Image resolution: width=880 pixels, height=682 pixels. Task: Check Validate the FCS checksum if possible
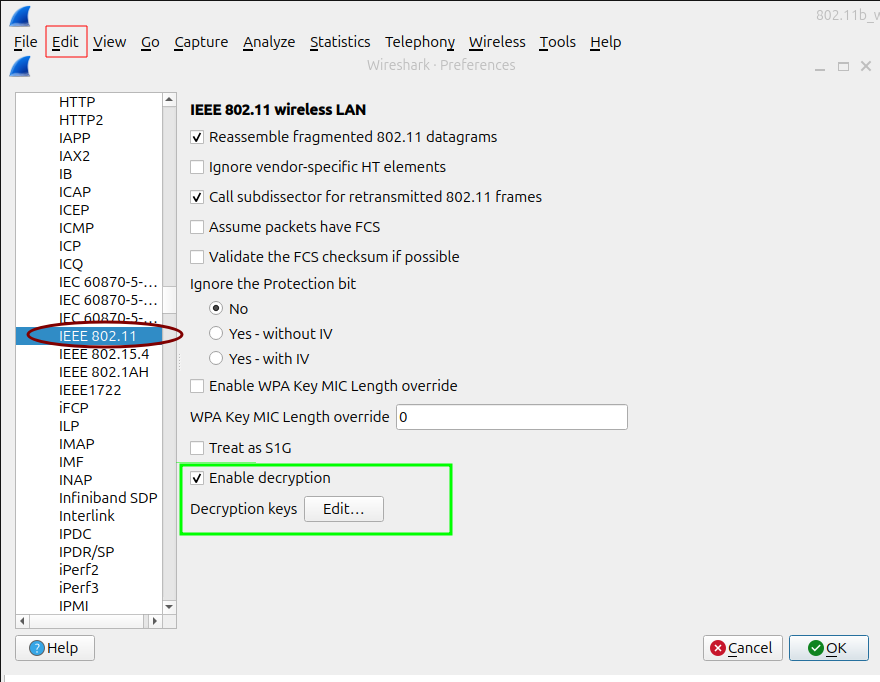click(x=196, y=257)
